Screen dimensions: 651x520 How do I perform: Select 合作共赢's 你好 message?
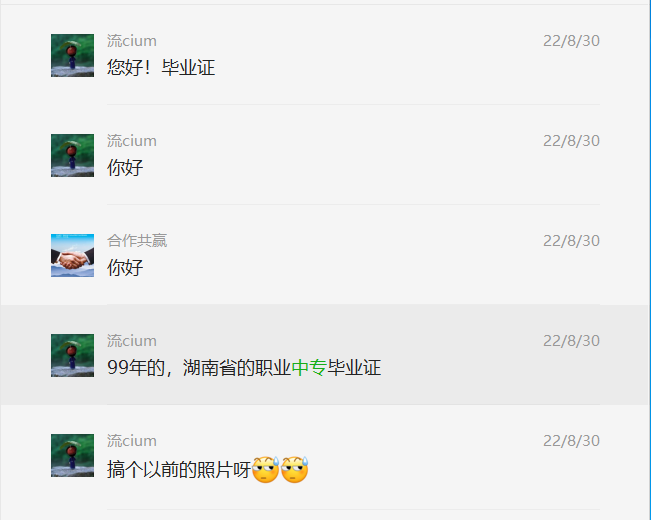125,268
